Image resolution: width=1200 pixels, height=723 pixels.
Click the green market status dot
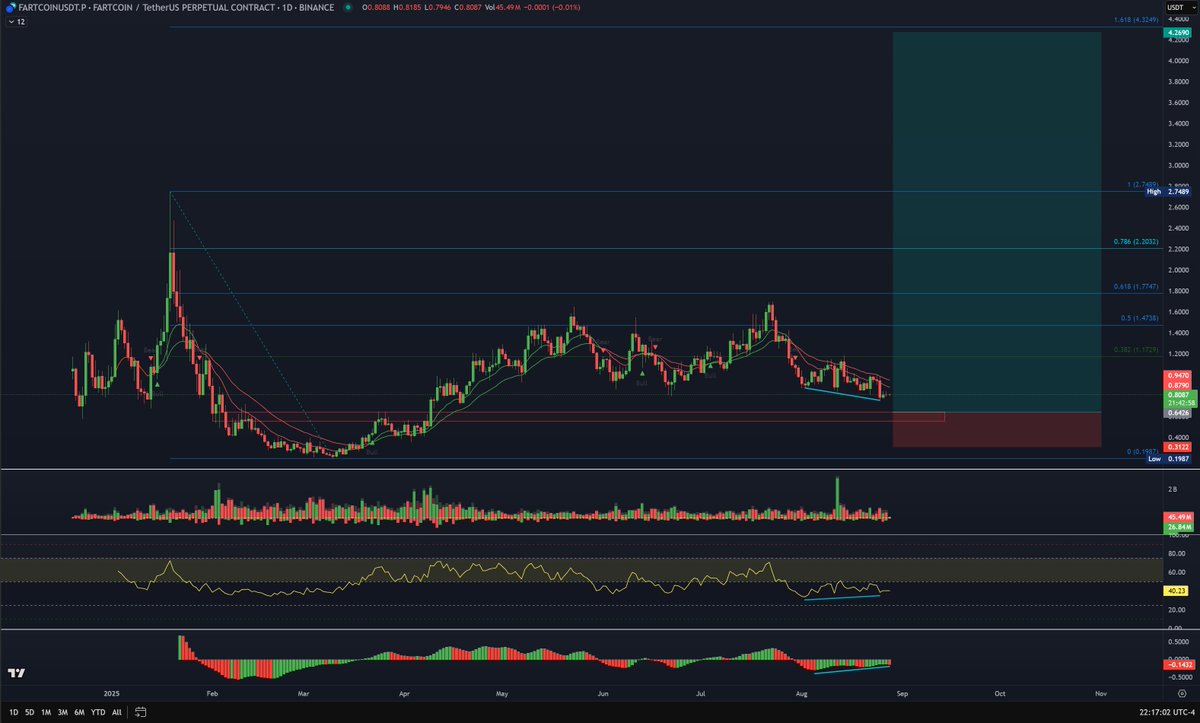347,7
